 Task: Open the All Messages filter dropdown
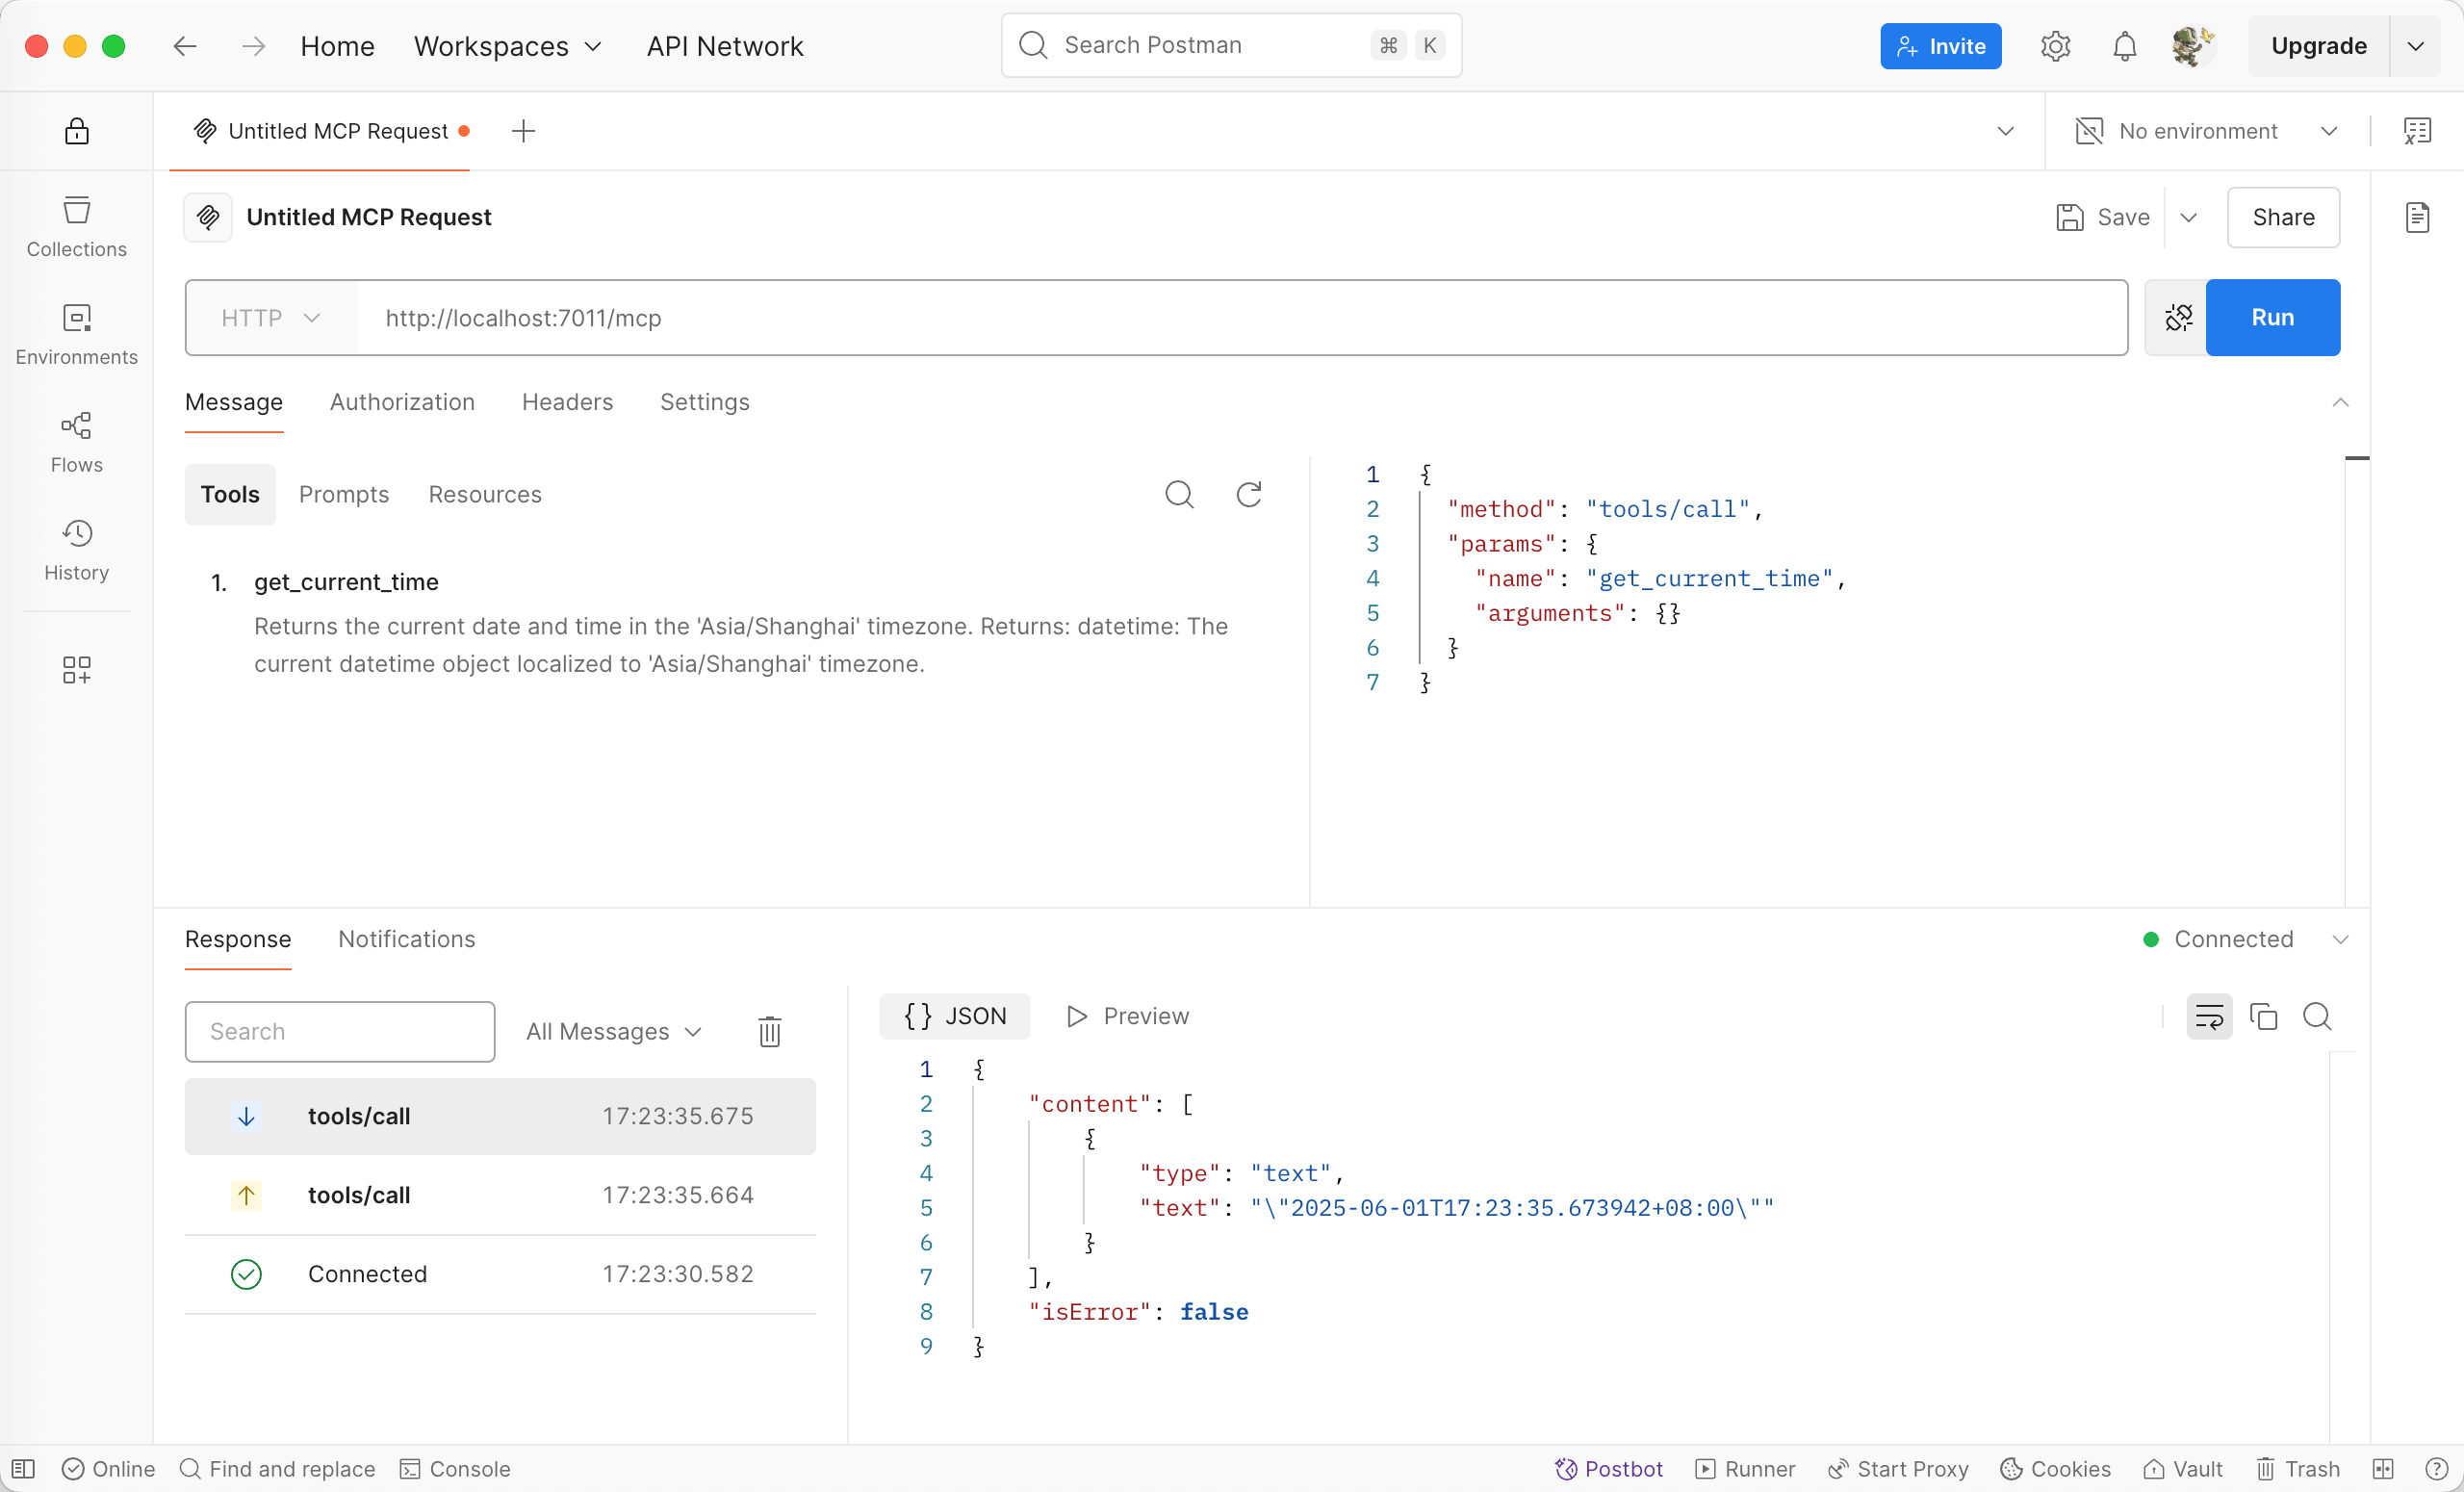pos(614,1031)
